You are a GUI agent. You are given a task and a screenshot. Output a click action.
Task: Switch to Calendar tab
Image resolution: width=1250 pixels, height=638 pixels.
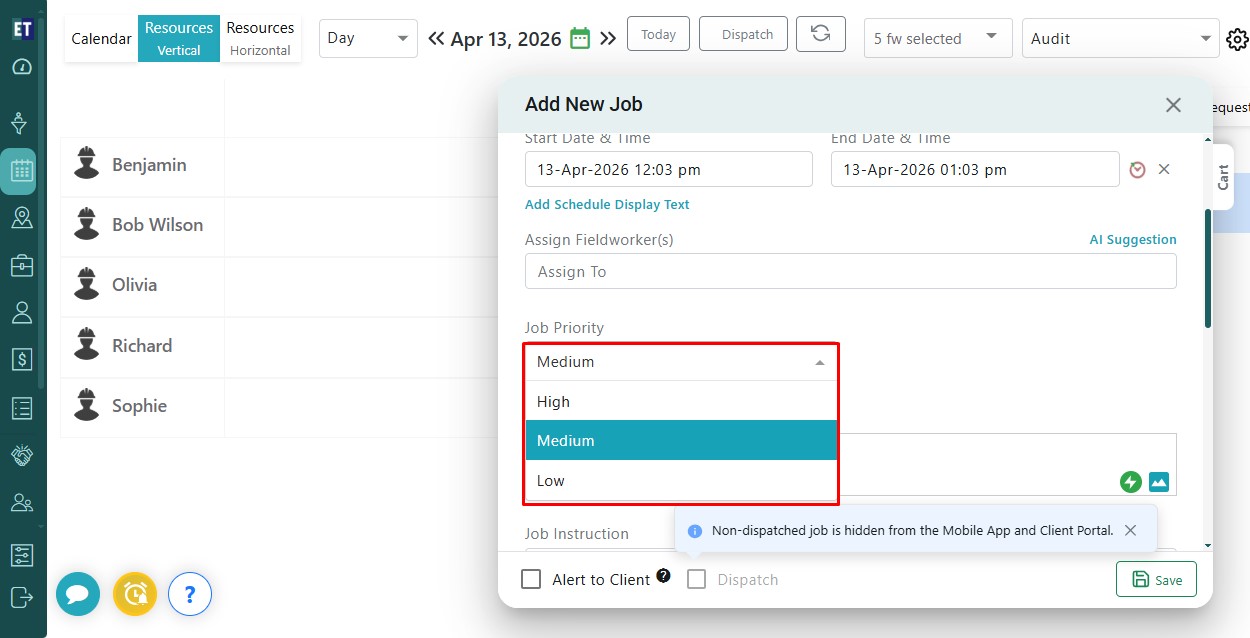tap(101, 39)
